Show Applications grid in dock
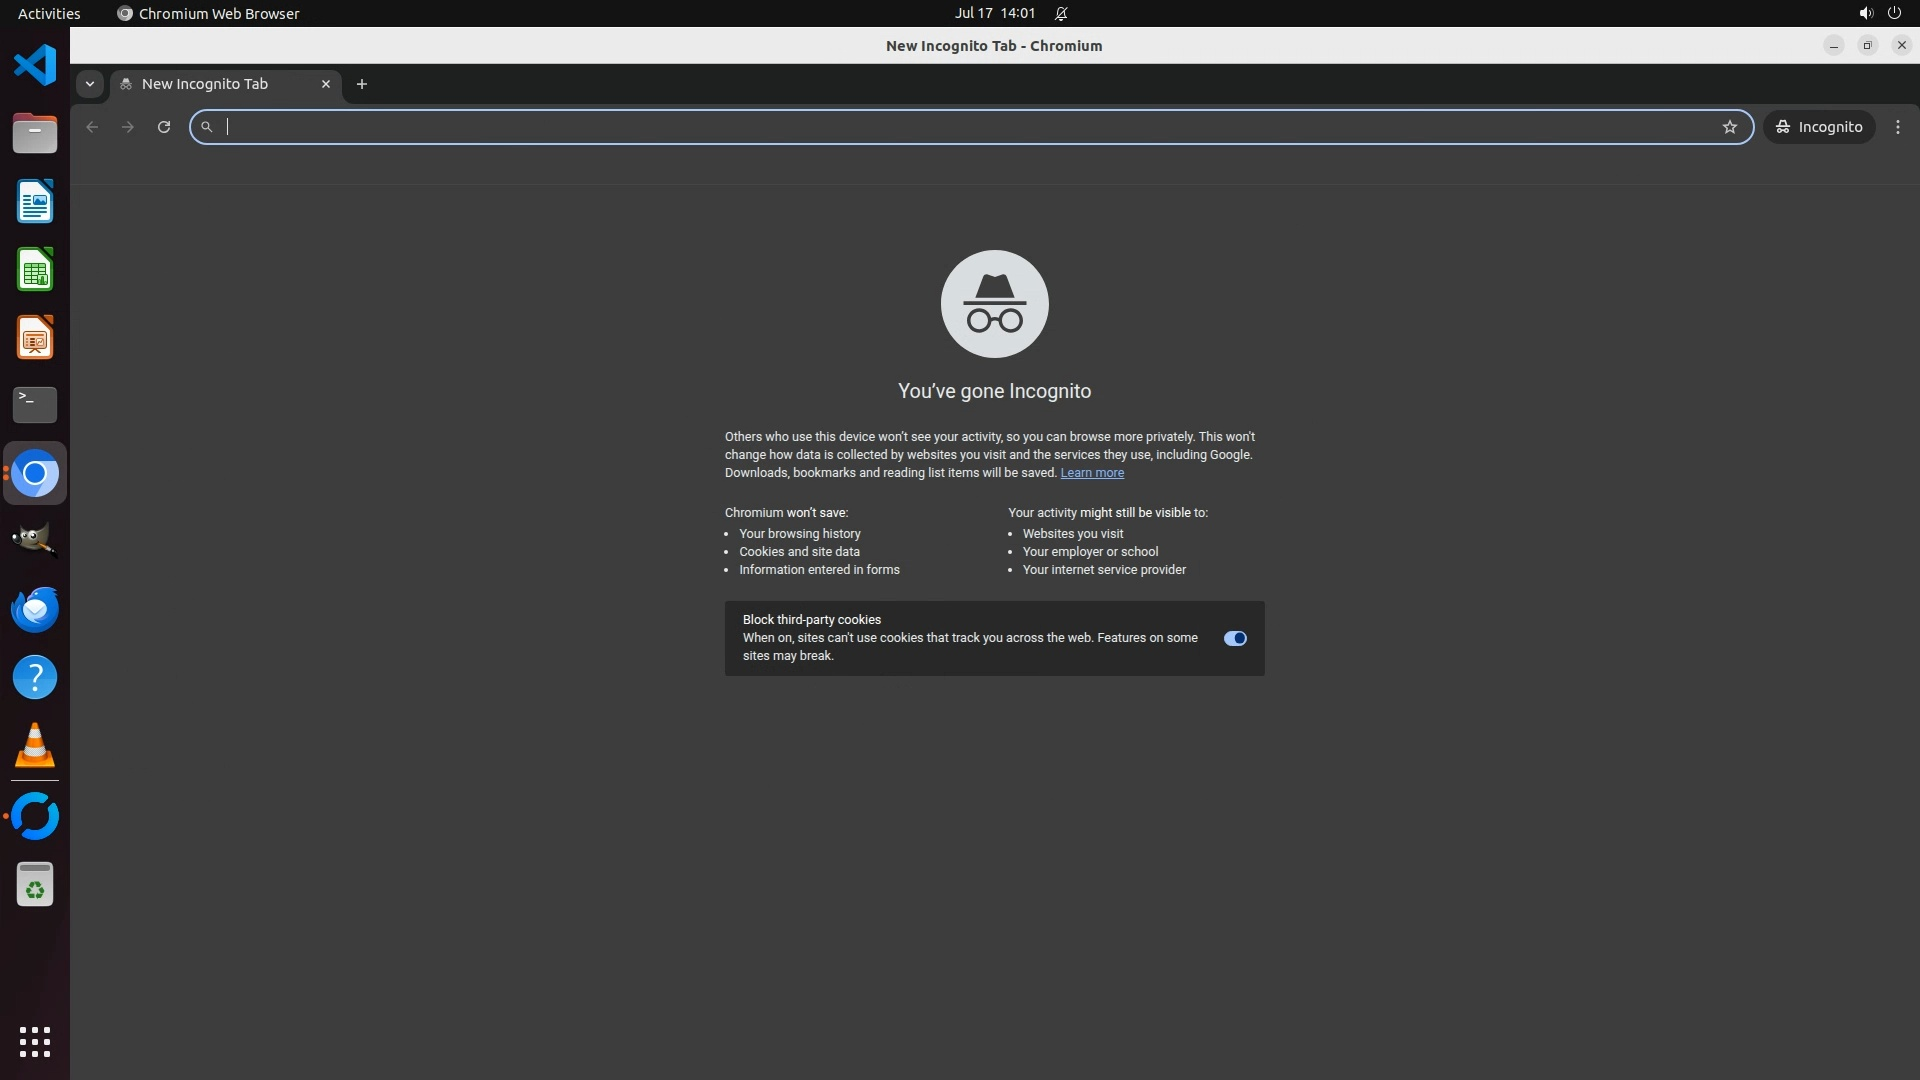 35,1042
